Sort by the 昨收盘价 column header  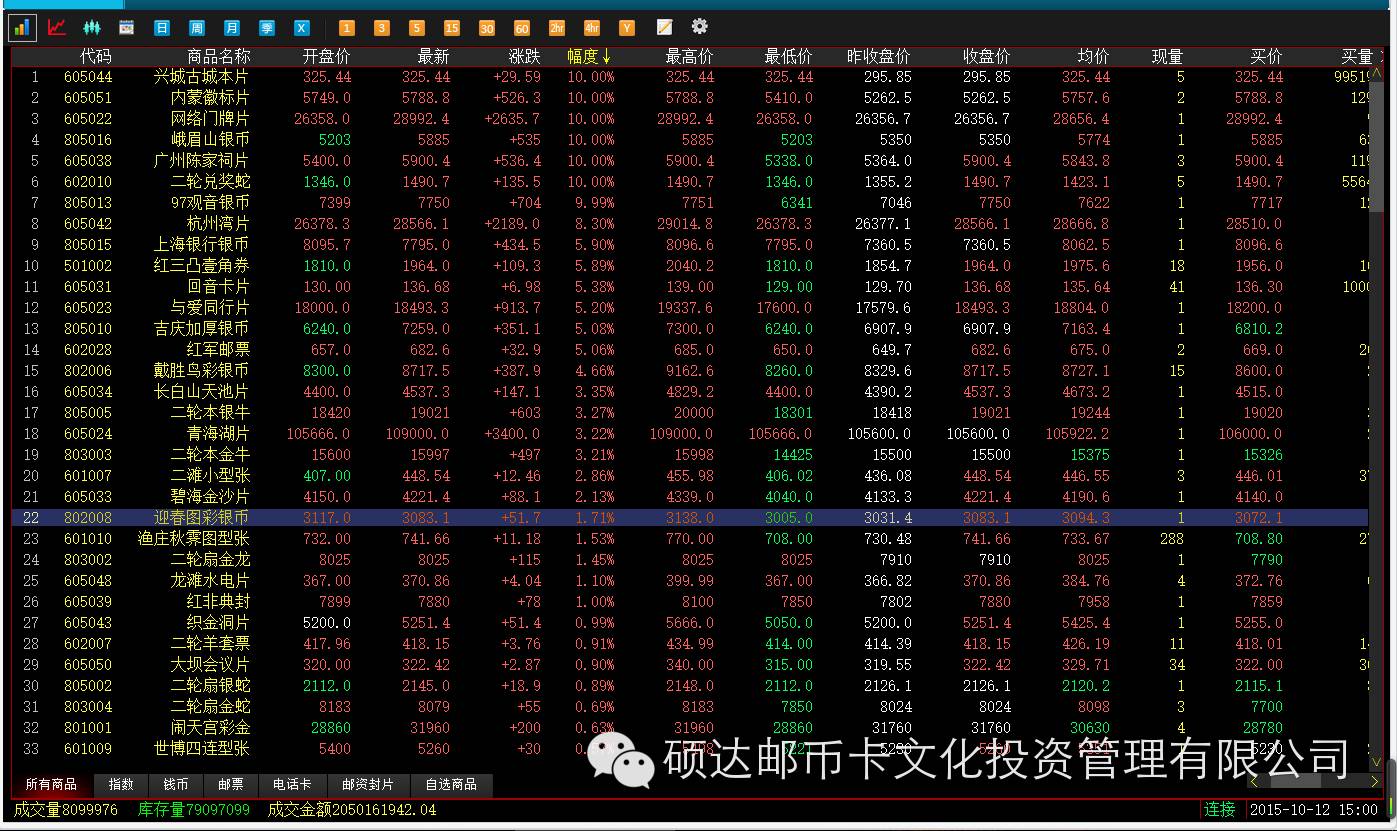coord(879,57)
